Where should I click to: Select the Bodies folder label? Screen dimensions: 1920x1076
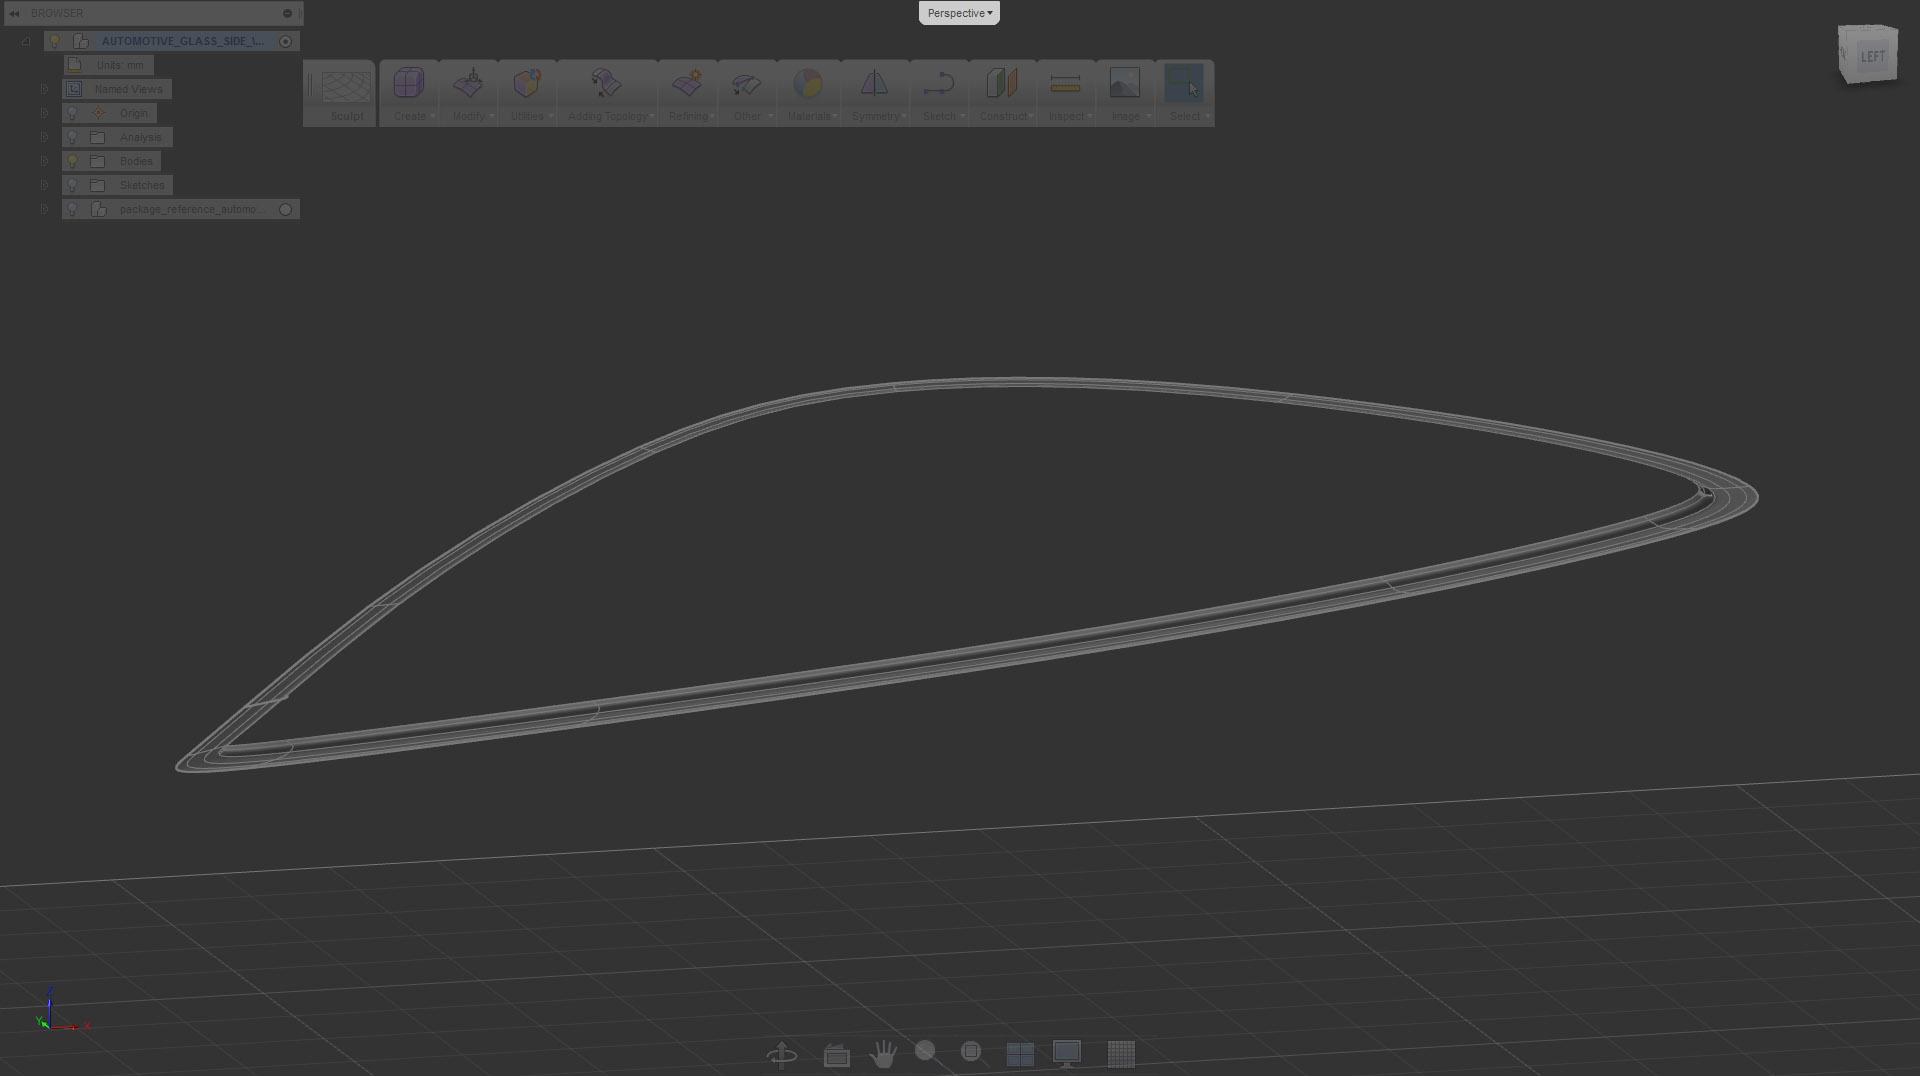click(x=136, y=161)
